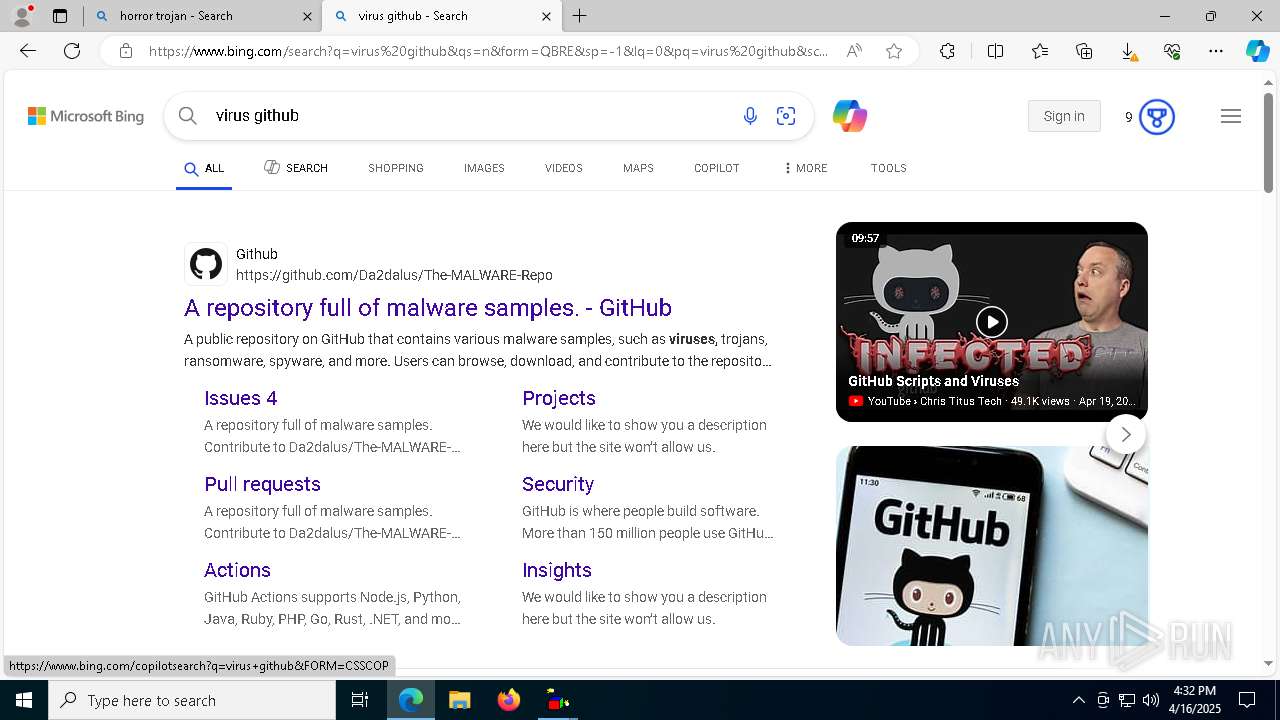The height and width of the screenshot is (720, 1280).
Task: Open Task View on the taskbar
Action: click(x=360, y=700)
